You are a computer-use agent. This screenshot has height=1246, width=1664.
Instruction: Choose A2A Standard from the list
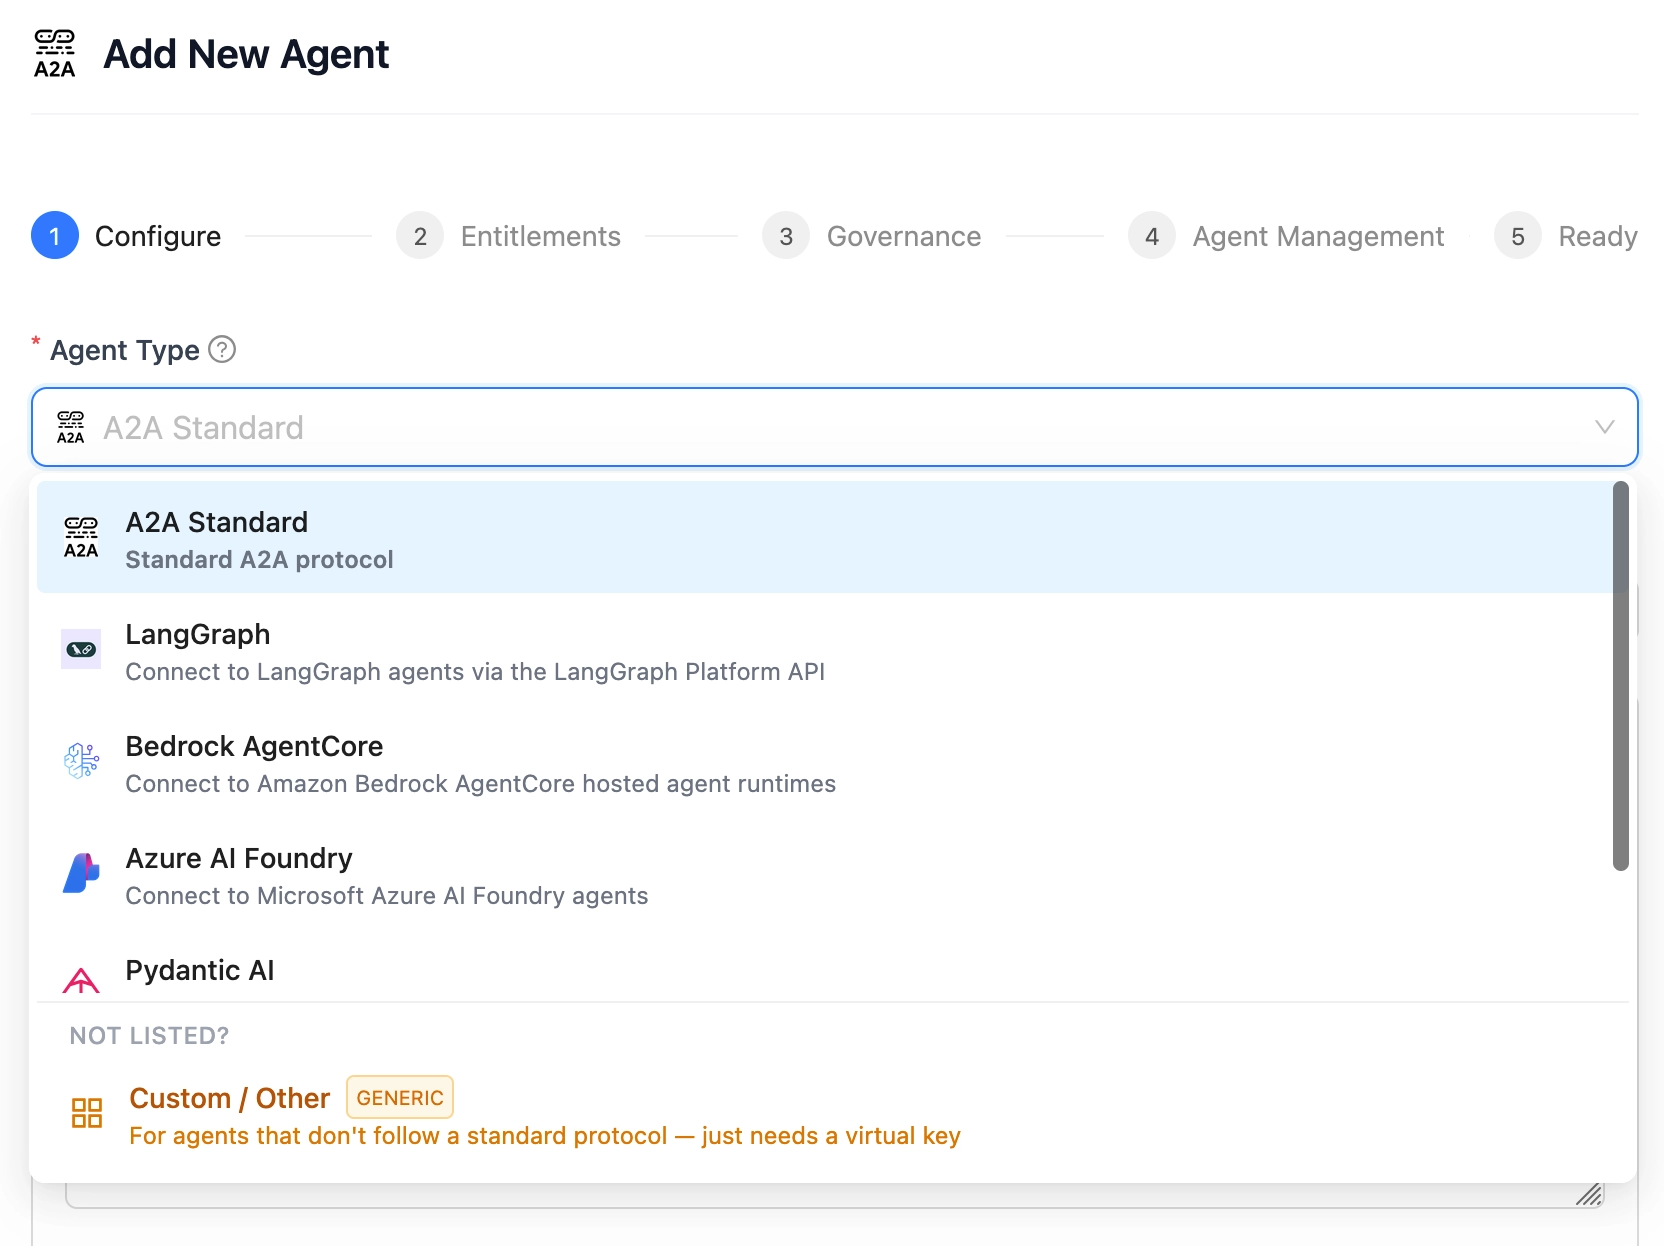coord(825,537)
